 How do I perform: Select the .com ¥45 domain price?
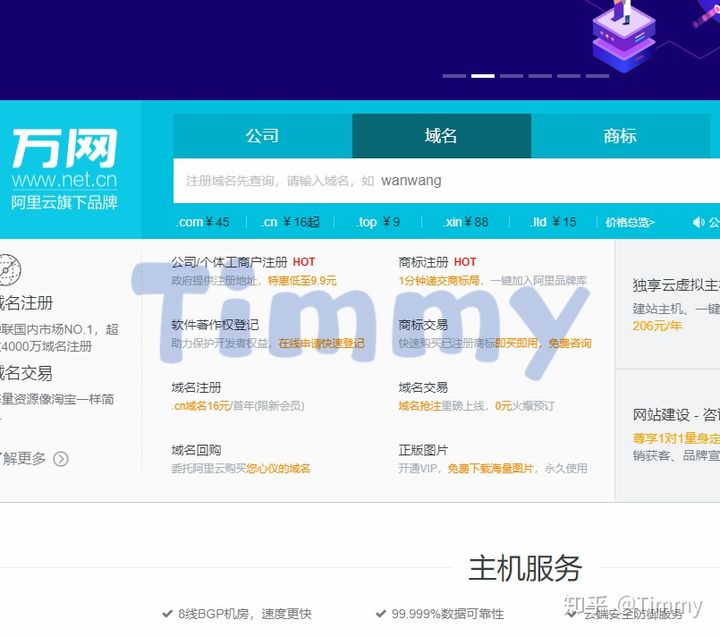tap(203, 222)
